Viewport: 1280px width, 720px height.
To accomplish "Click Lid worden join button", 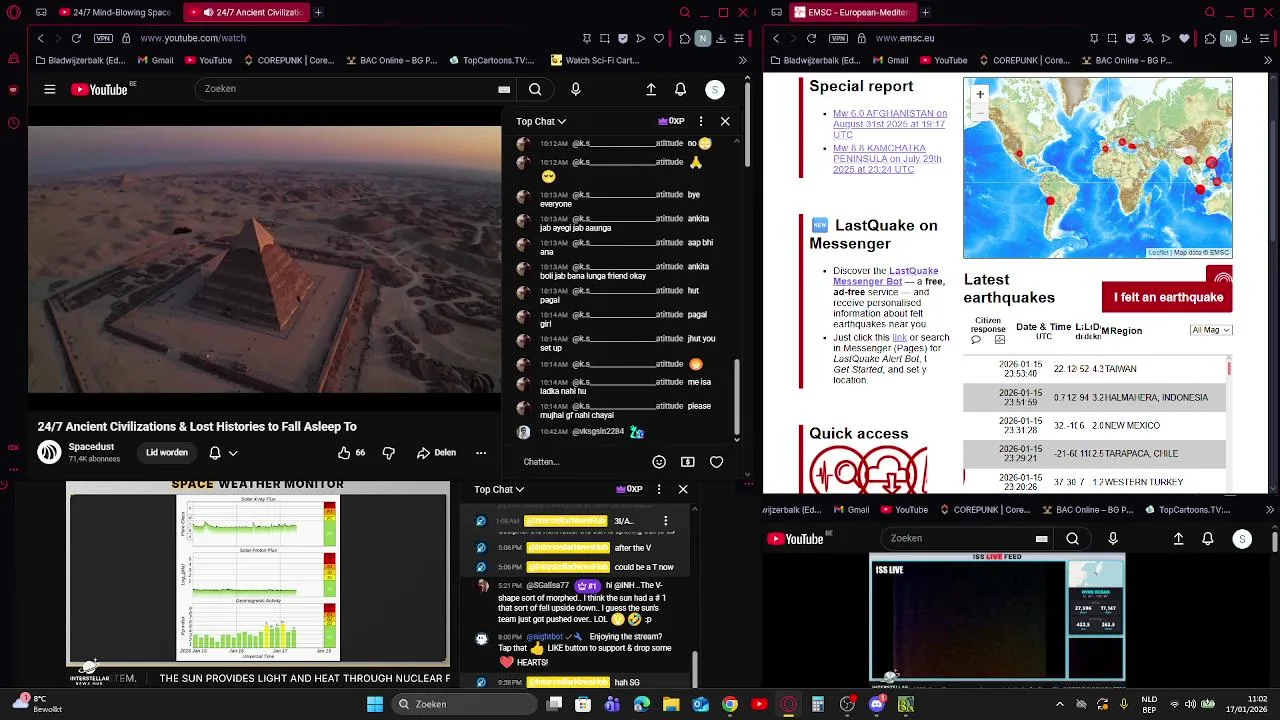I will [166, 452].
